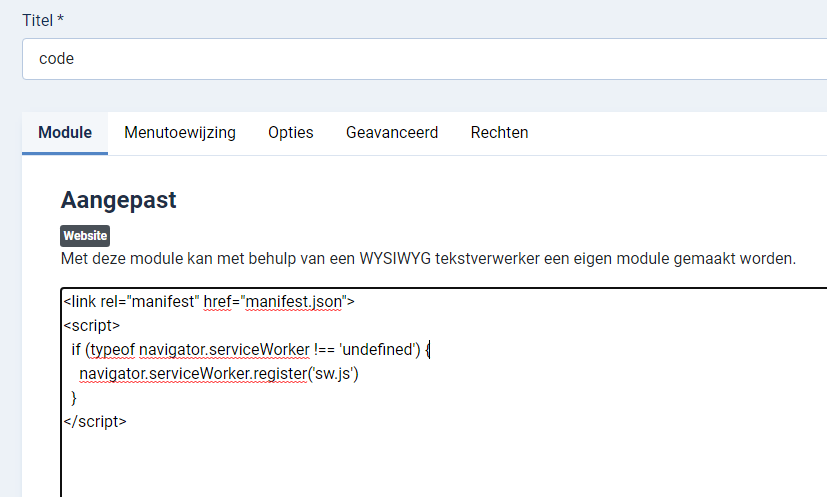Click the line with link rel="manifest" in editor
Viewport: 827px width, 497px height.
coord(209,302)
